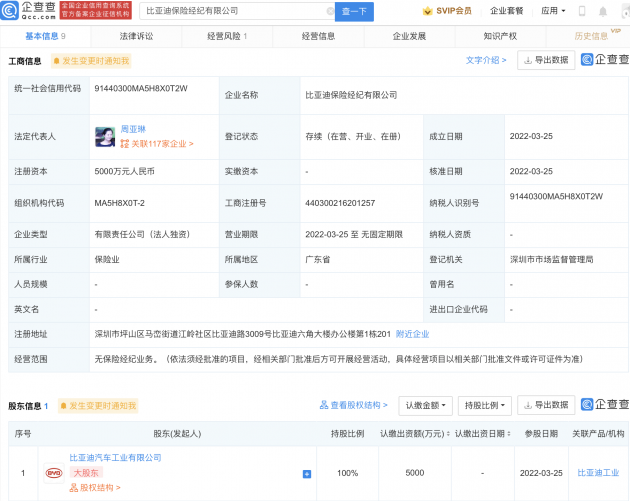
Task: Switch to 法律诉讼 tab
Action: pyautogui.click(x=136, y=36)
